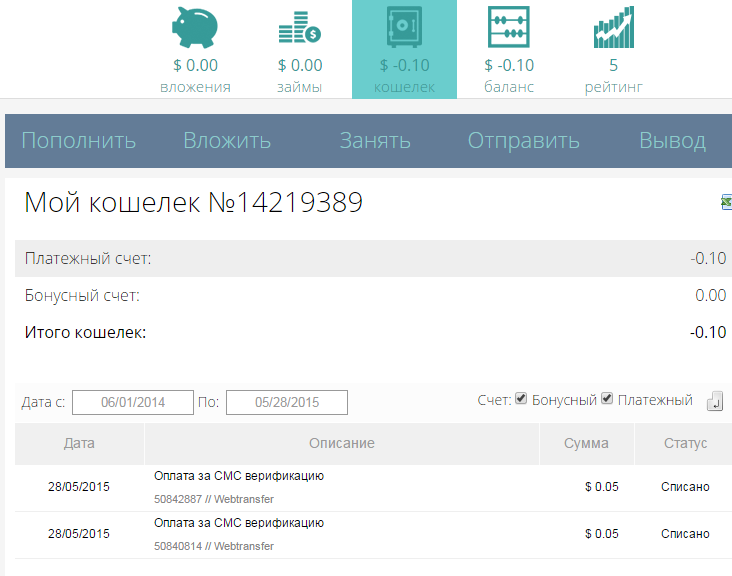Click the Excel export icon beside wallet title
732x576 pixels.
[x=726, y=202]
